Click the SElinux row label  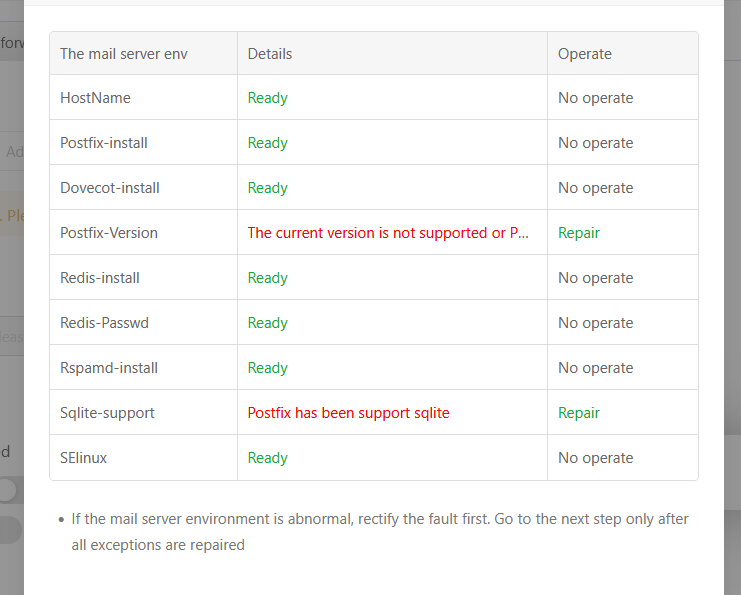(x=83, y=458)
